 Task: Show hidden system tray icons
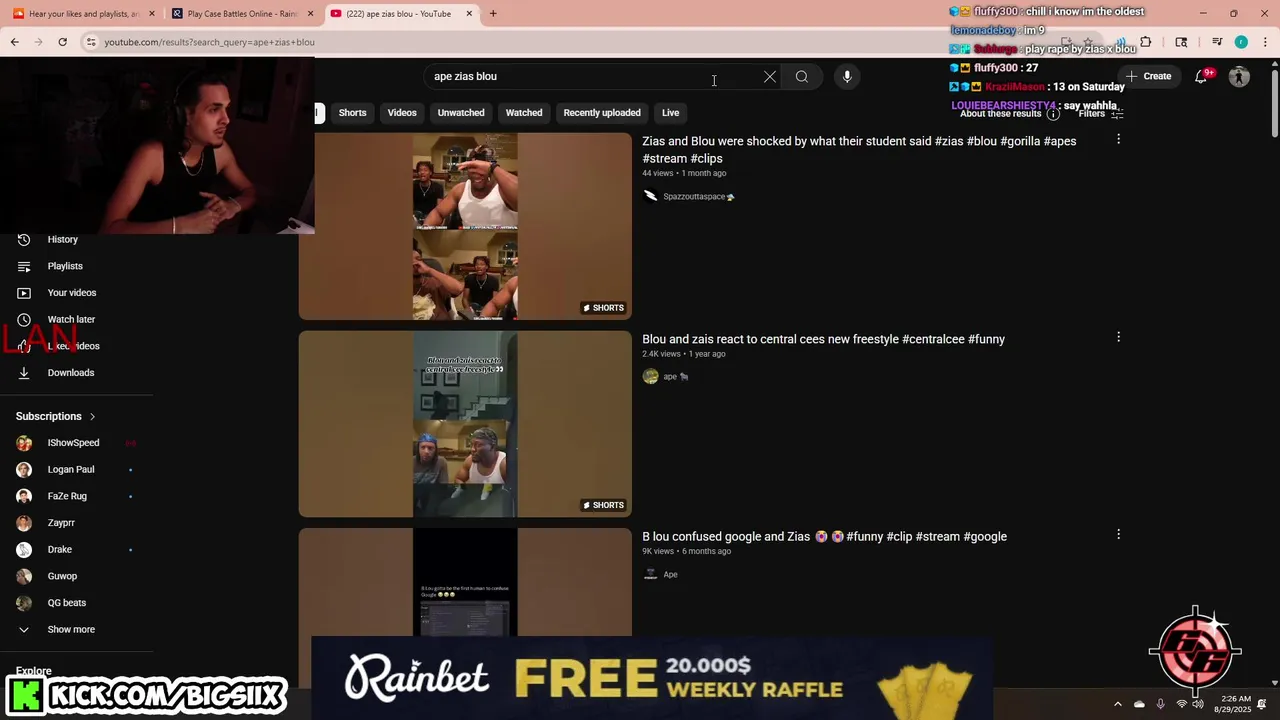(1118, 704)
